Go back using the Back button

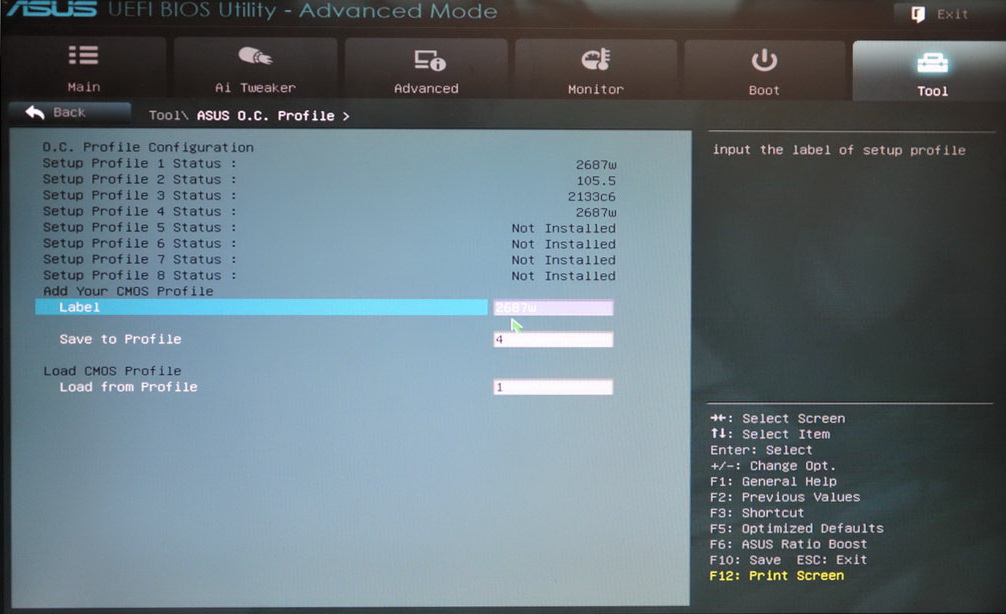point(70,113)
